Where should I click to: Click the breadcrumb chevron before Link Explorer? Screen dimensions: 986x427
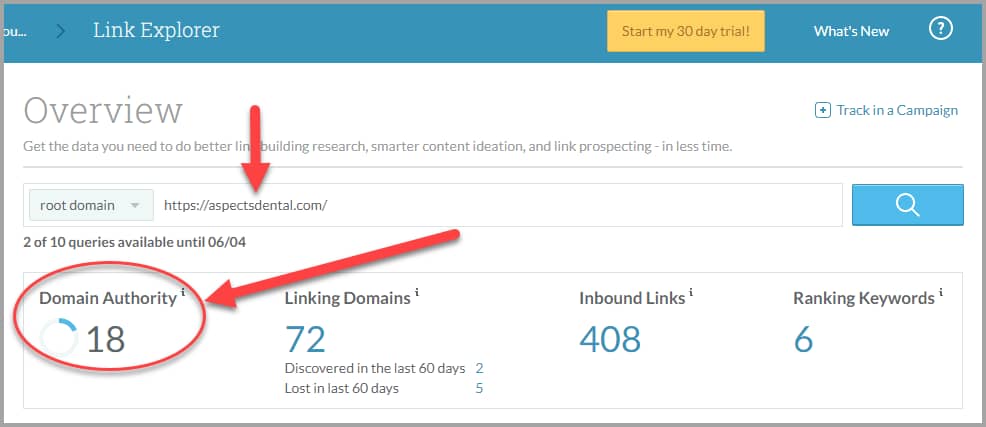(61, 31)
